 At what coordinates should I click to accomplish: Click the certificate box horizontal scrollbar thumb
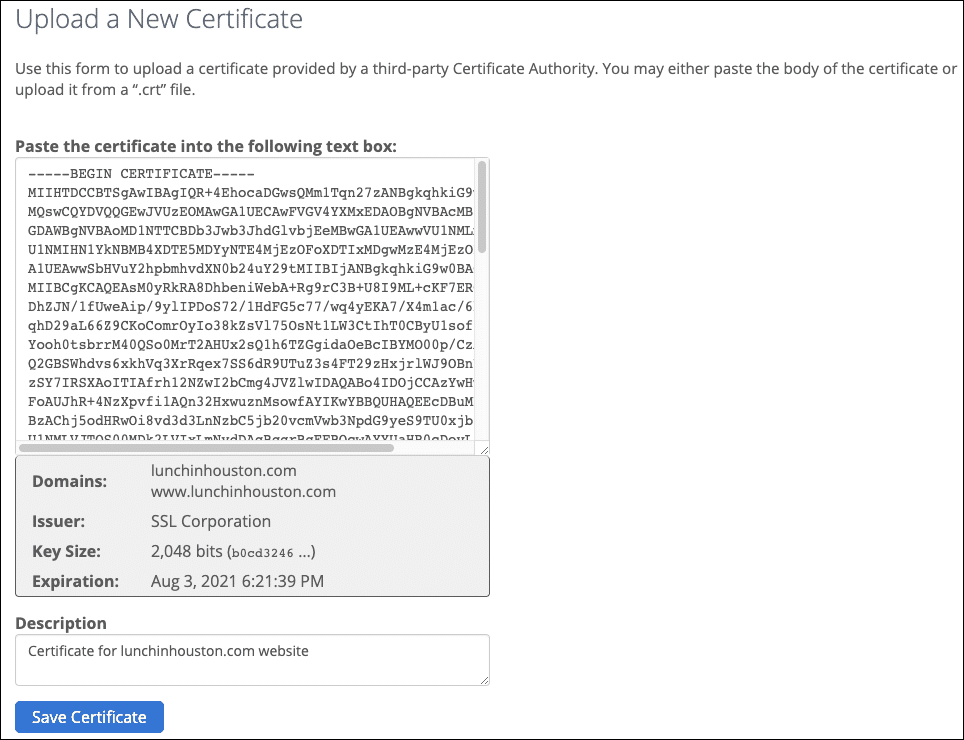210,448
